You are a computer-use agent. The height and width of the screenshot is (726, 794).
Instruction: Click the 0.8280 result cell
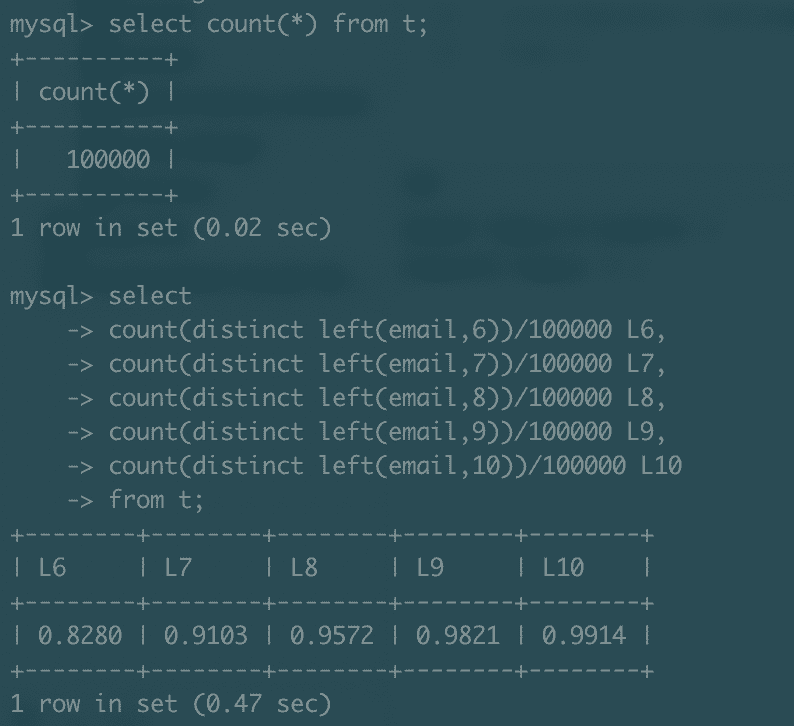point(80,636)
